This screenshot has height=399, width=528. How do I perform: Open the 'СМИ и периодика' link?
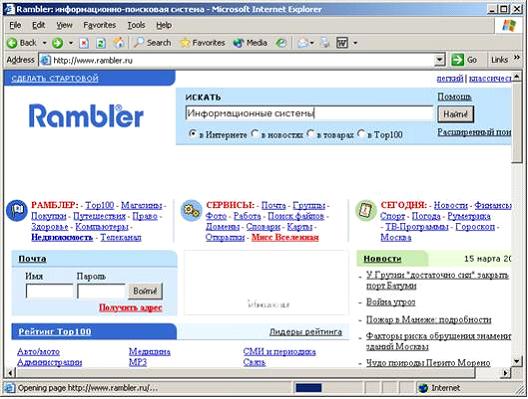pos(279,352)
